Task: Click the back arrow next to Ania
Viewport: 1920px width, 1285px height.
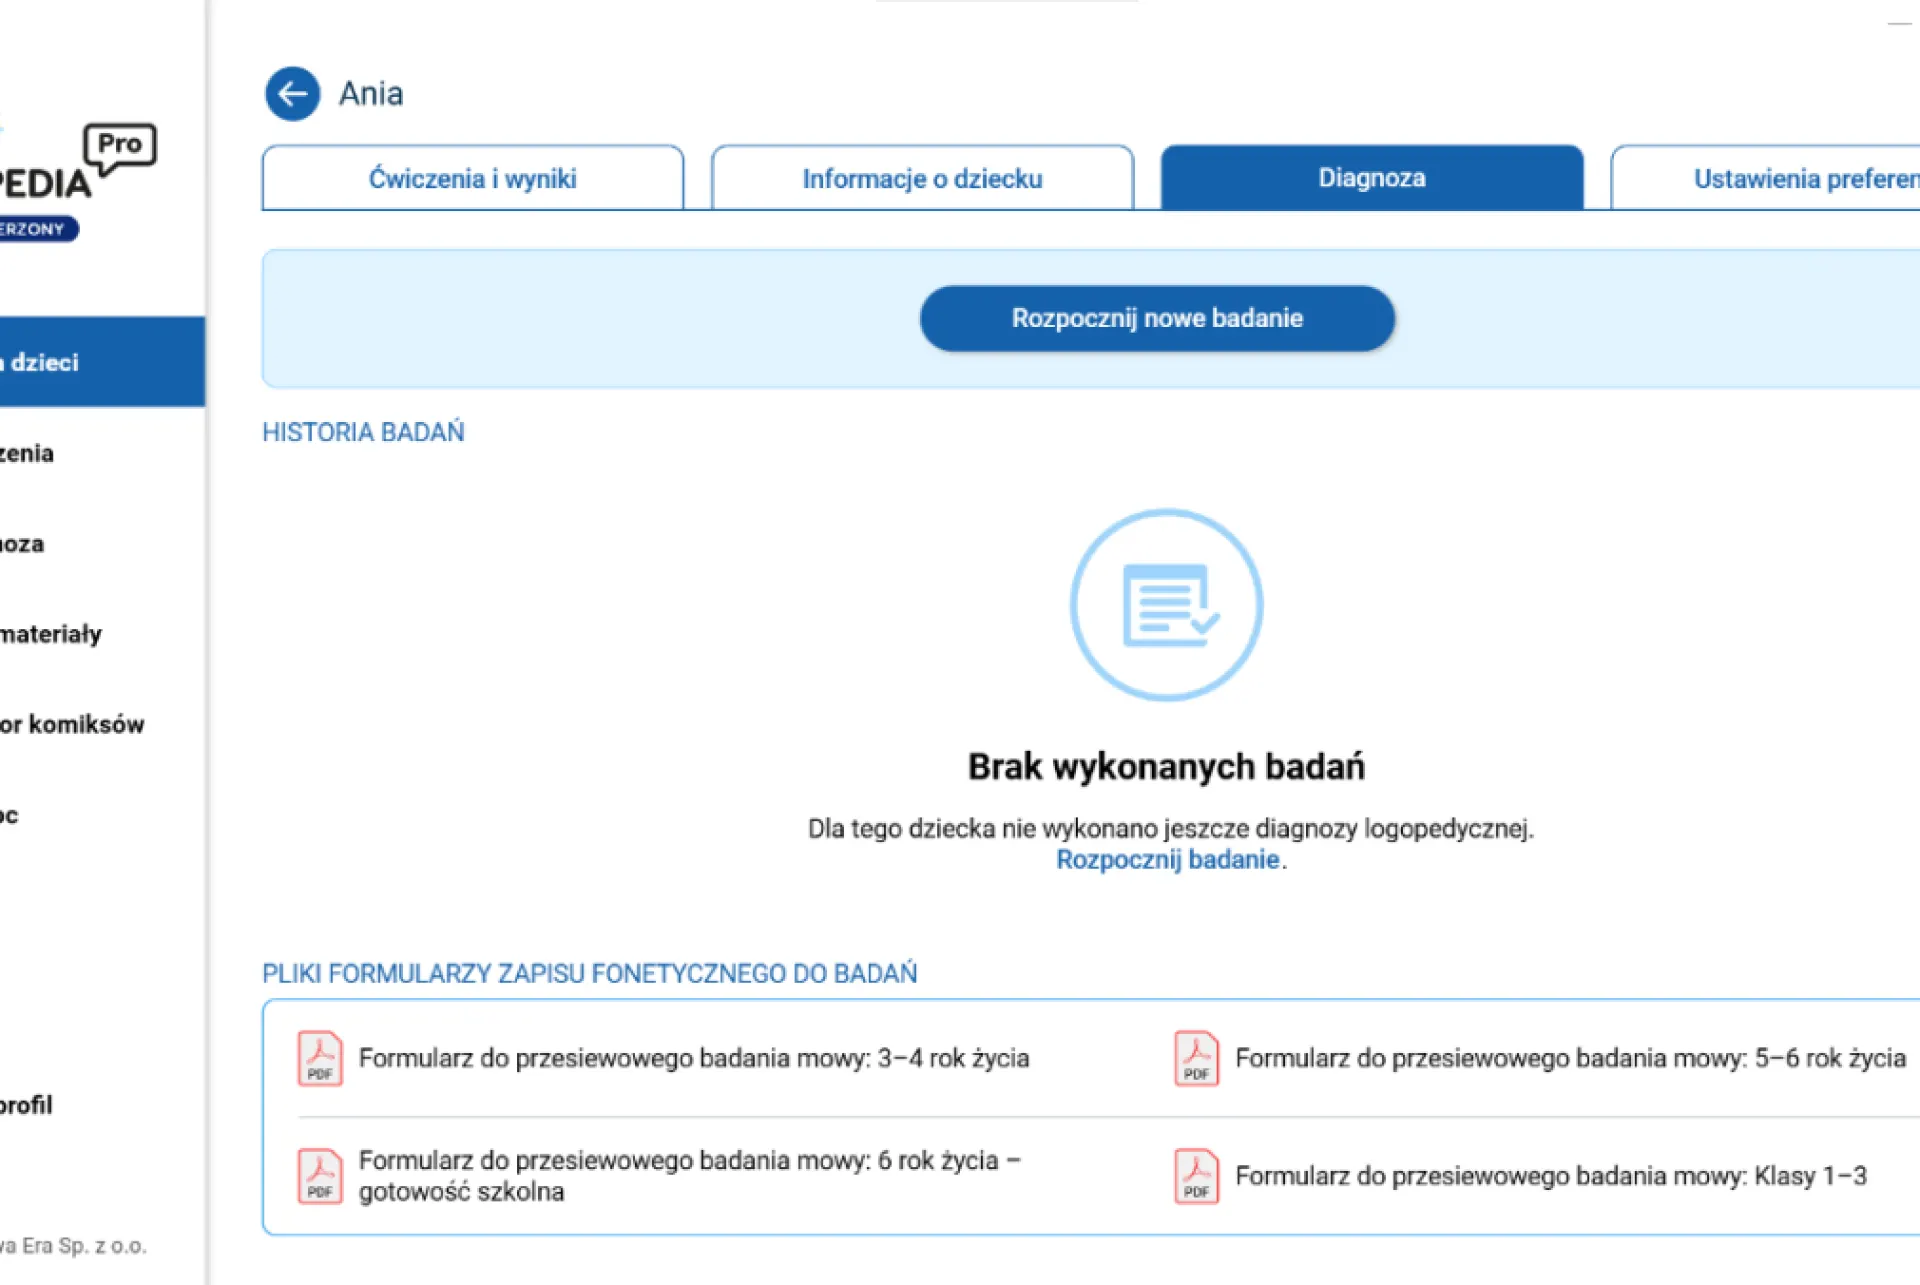Action: 292,94
